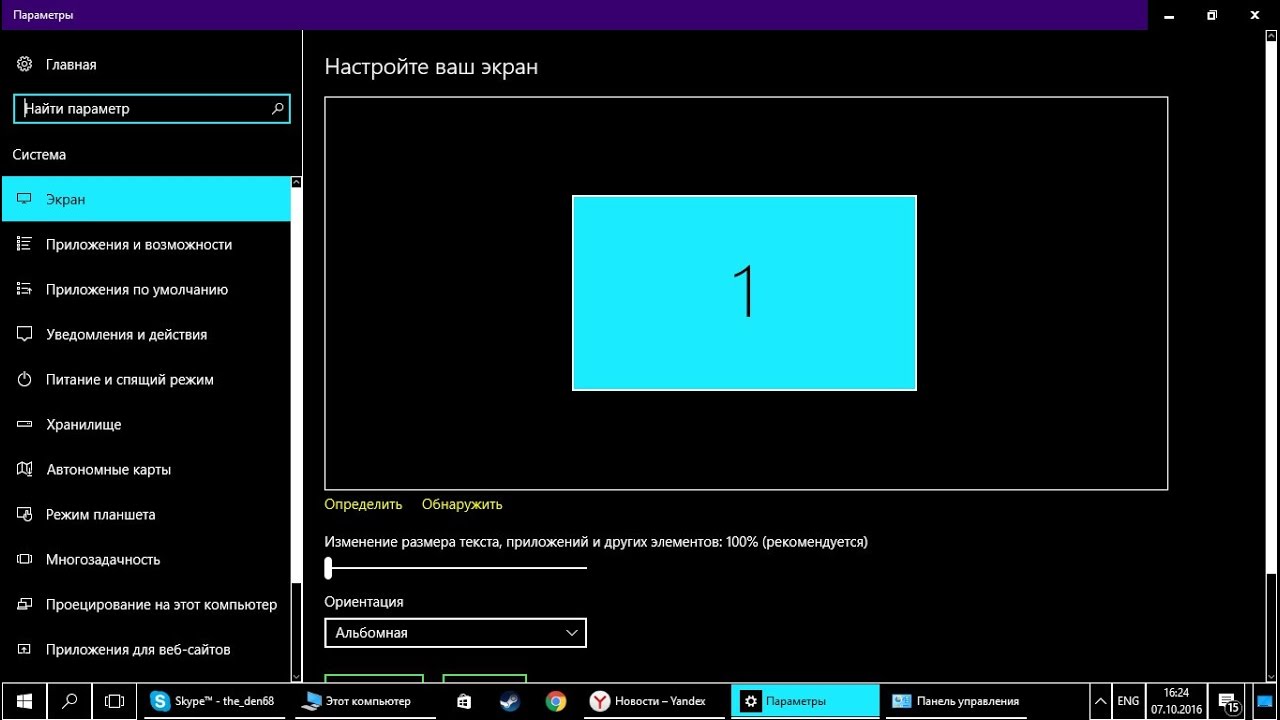Viewport: 1280px width, 720px height.
Task: Open Хранилище section
Action: pyautogui.click(x=146, y=424)
